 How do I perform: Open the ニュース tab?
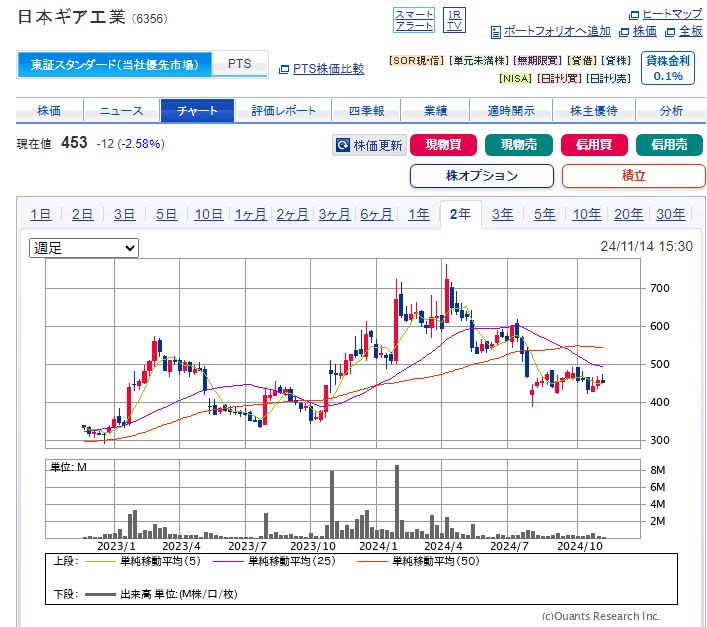121,110
